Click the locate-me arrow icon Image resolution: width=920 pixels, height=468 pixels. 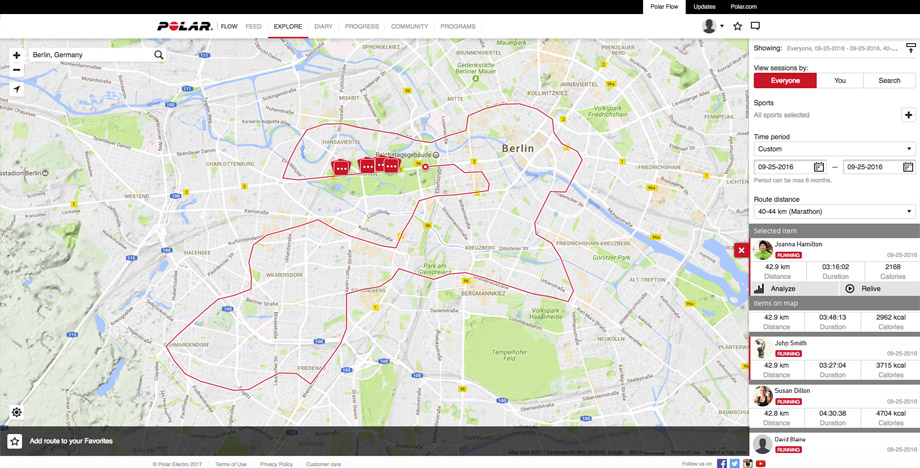(16, 89)
